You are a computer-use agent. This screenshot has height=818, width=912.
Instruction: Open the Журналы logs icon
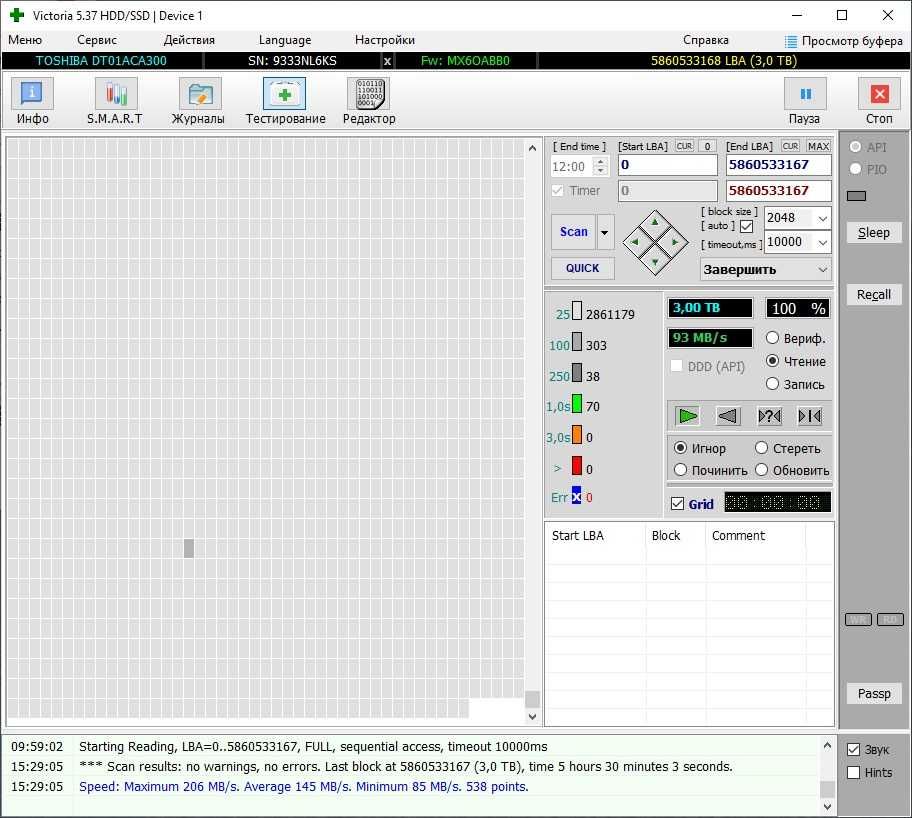click(x=200, y=94)
